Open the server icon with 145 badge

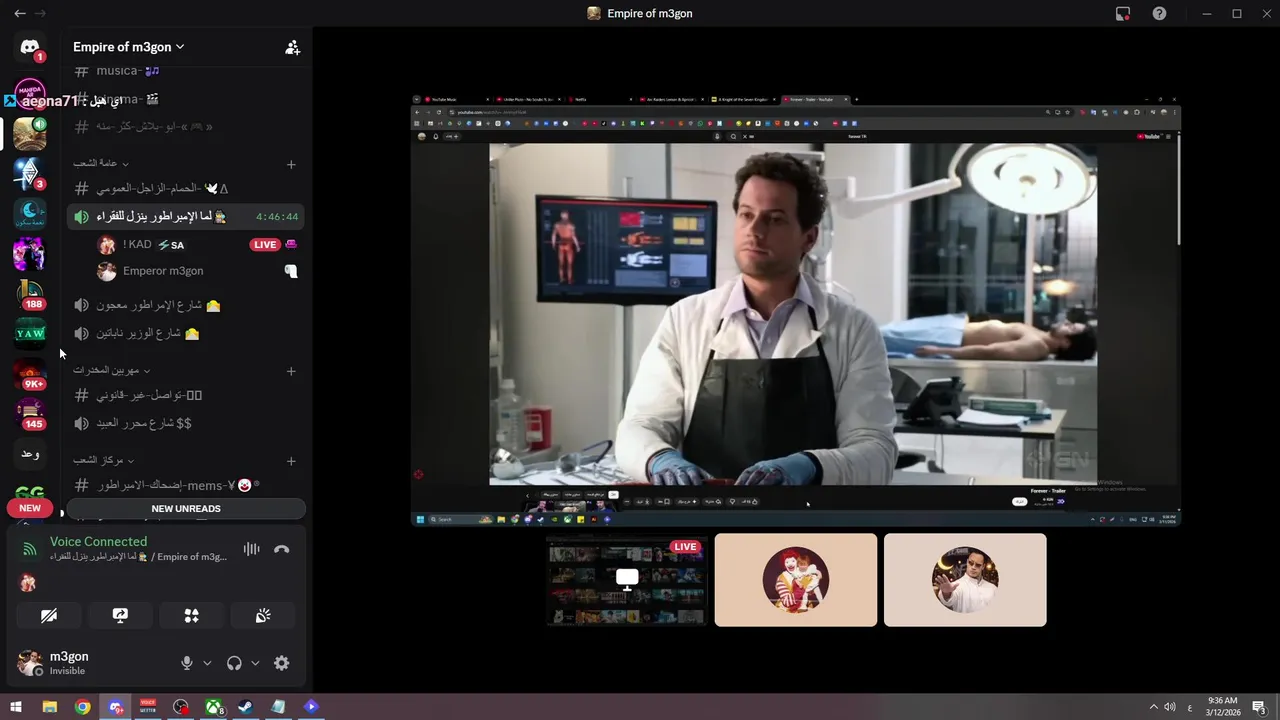click(30, 414)
